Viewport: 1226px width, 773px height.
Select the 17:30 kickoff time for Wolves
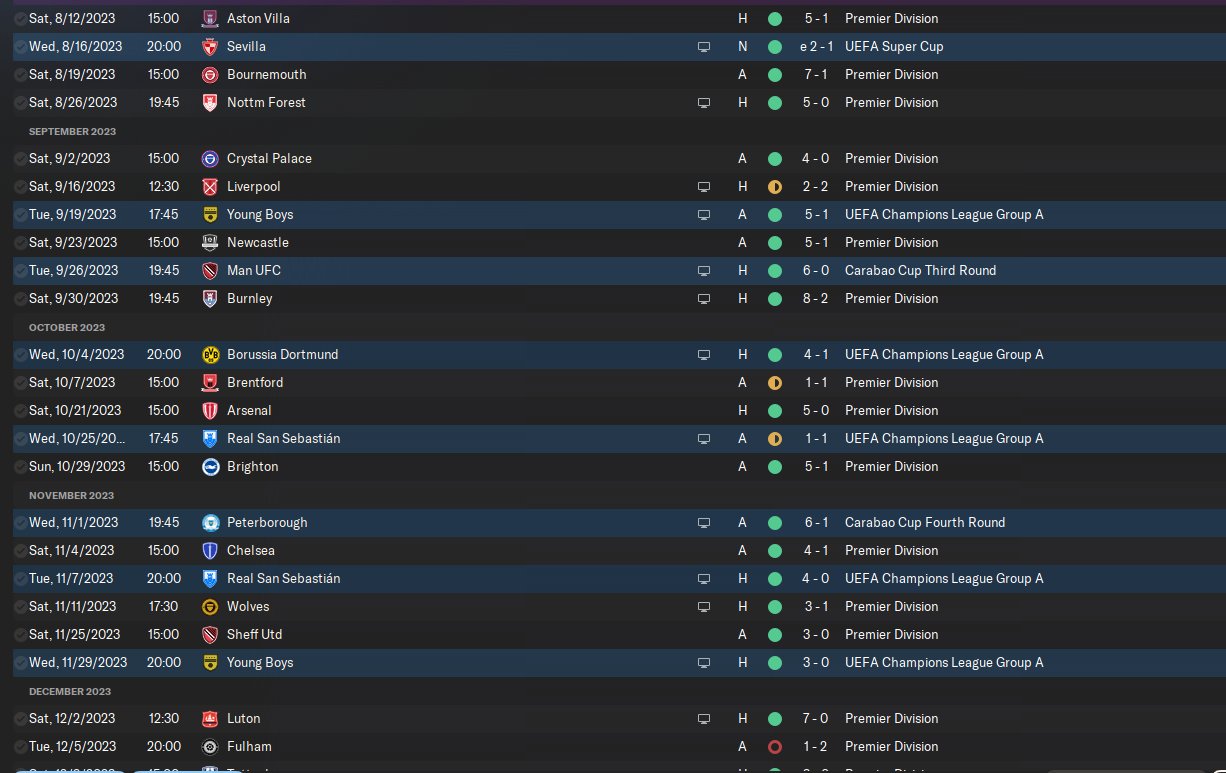coord(163,606)
